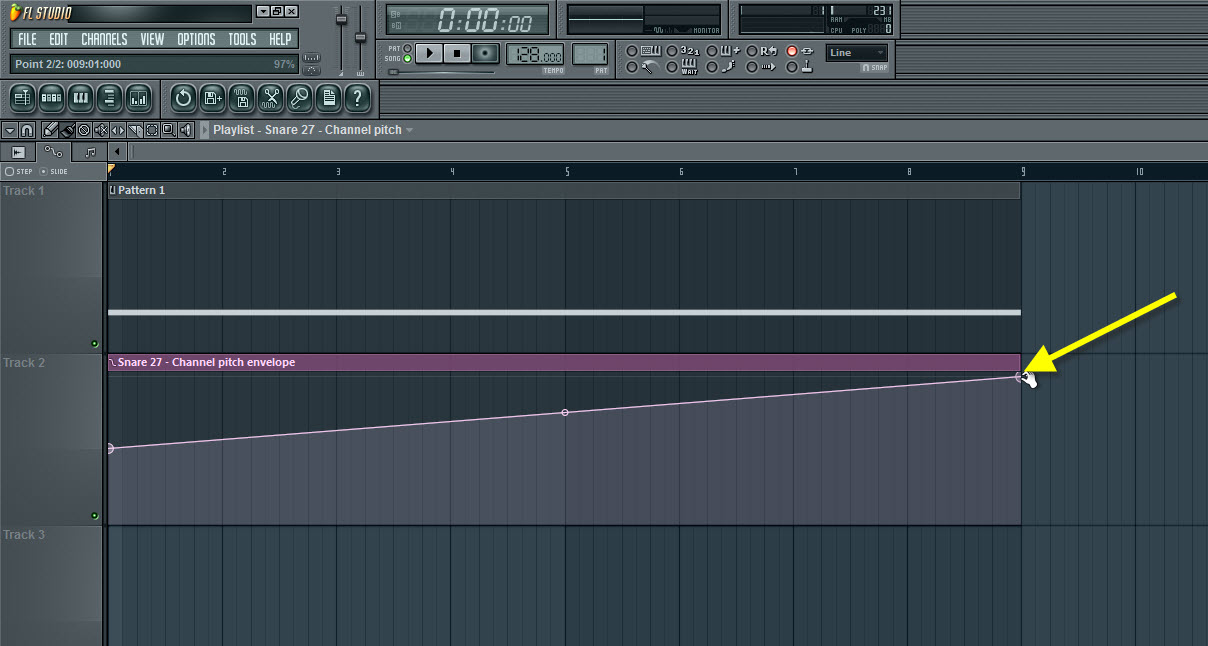This screenshot has width=1208, height=646.
Task: Open the HELP menu
Action: pyautogui.click(x=280, y=39)
